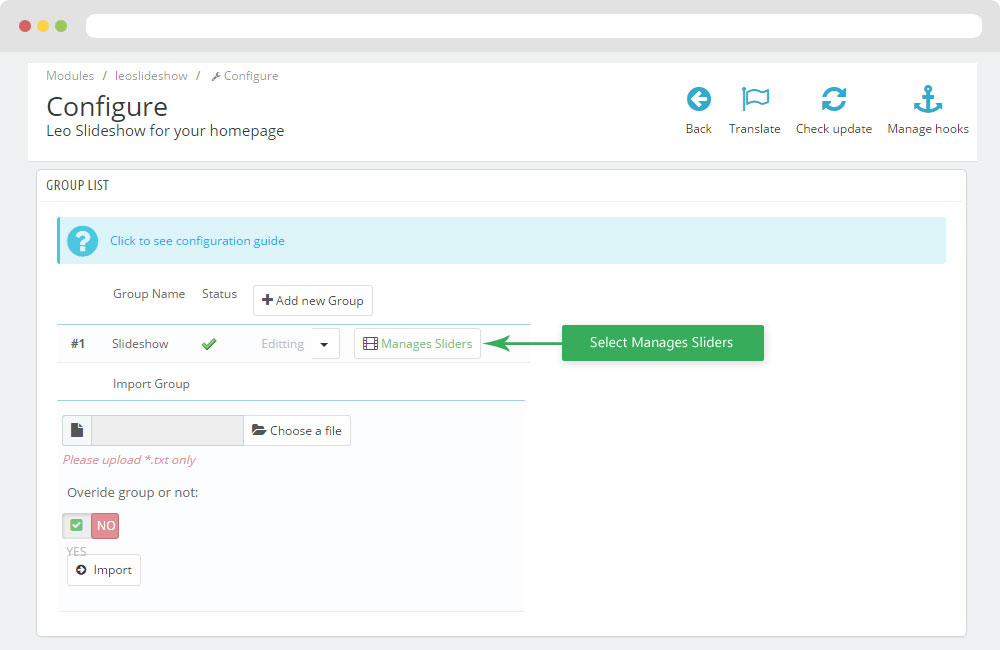Click the Import Group label
This screenshot has height=650, width=1000.
coord(151,384)
